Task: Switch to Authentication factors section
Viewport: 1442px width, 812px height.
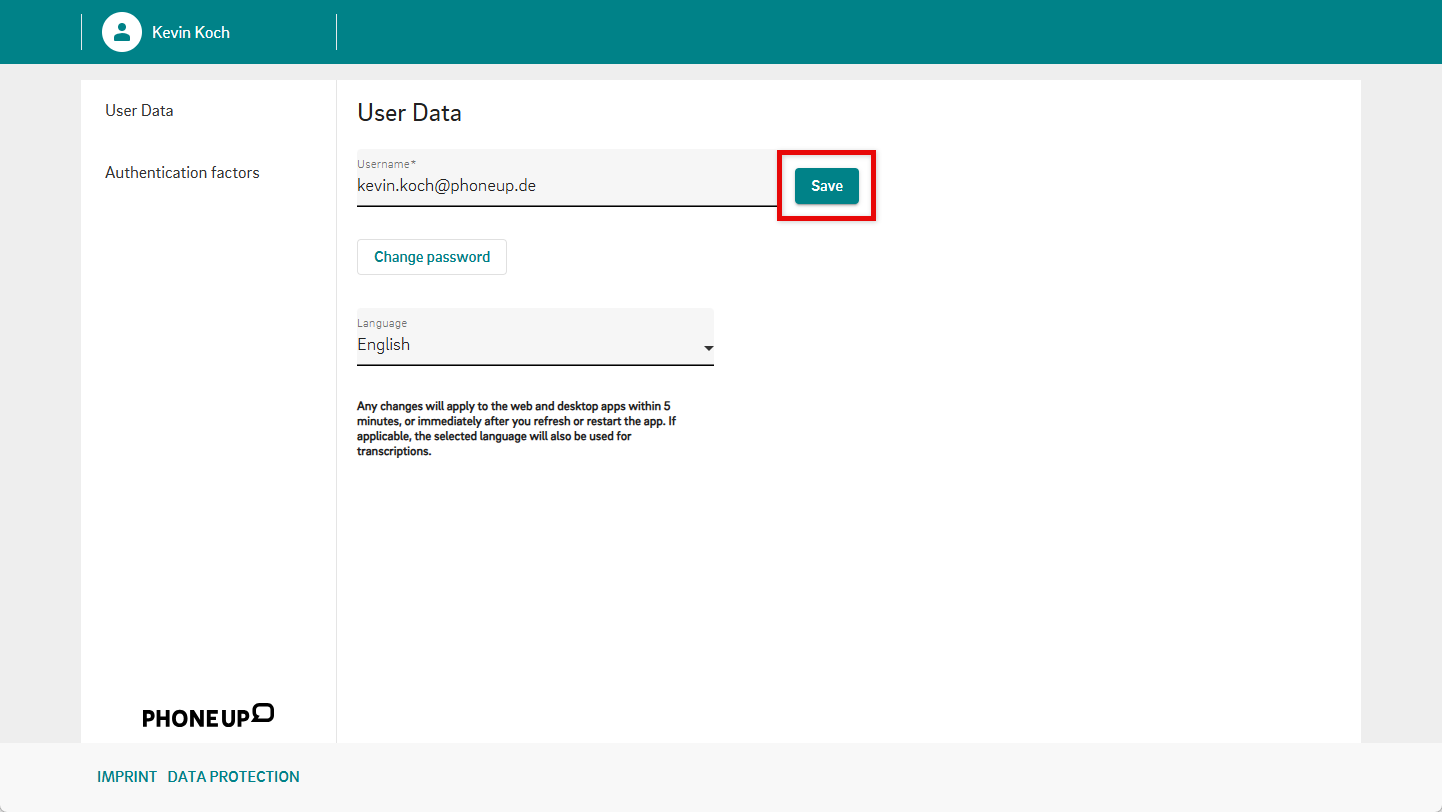Action: [x=182, y=173]
